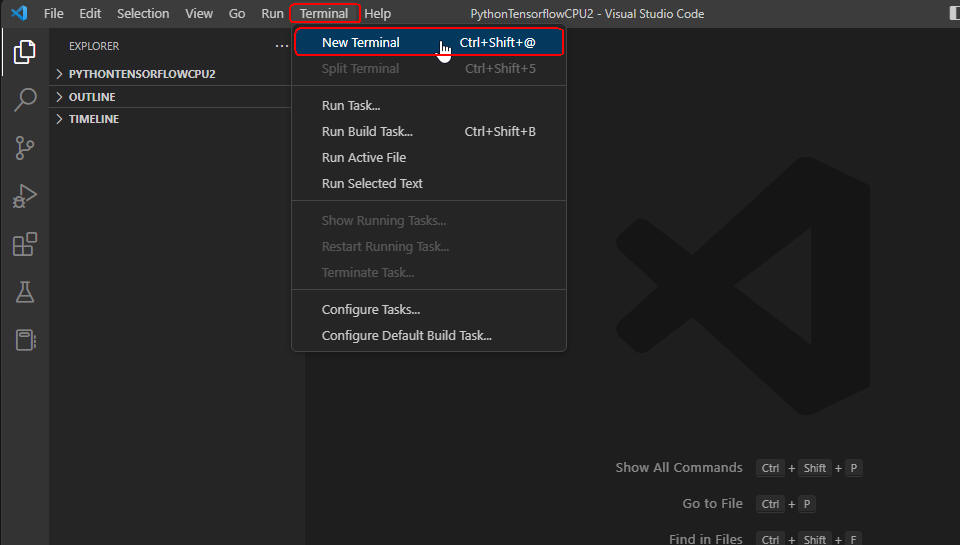
Task: Click Restart Running Task... entry
Action: coord(429,246)
